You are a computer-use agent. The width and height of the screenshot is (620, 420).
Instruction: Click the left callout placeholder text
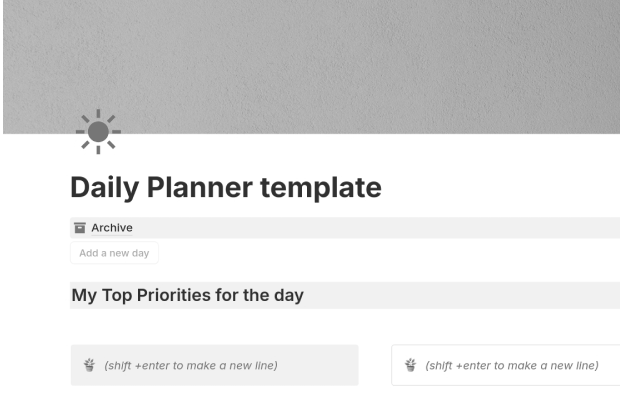click(191, 365)
